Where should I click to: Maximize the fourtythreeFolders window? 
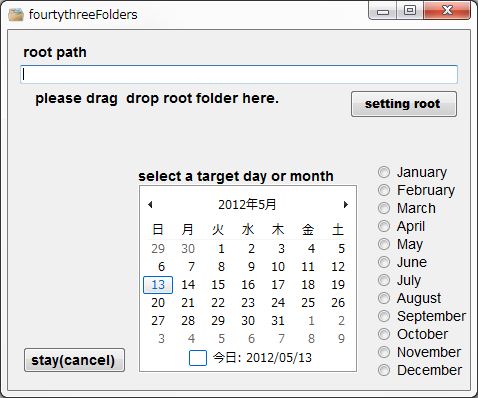(410, 10)
